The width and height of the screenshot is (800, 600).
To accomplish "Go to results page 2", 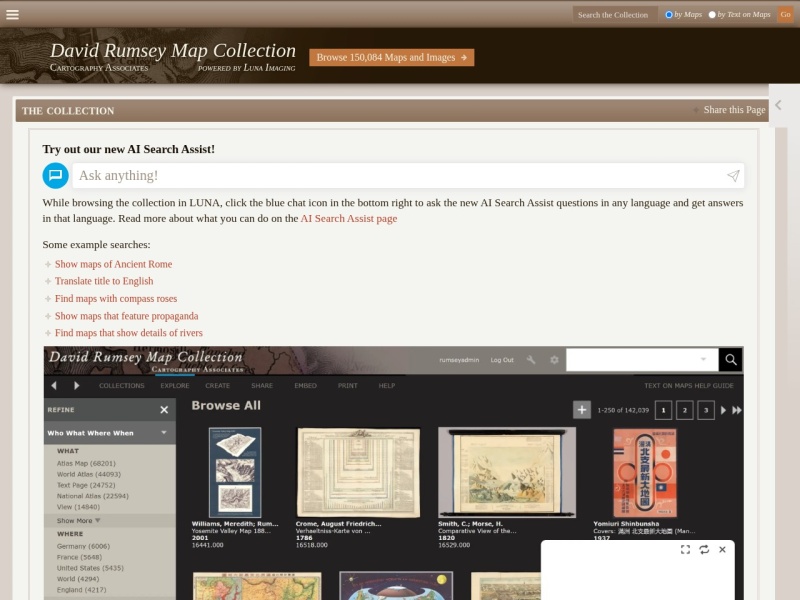I will (685, 410).
